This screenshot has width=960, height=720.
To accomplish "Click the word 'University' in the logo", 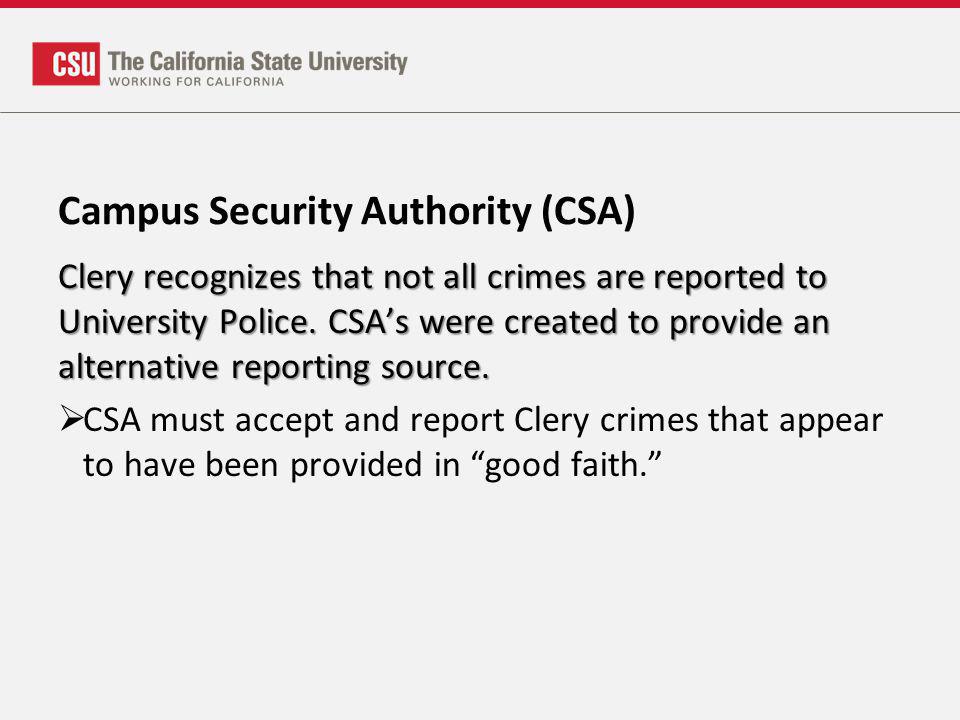I will (x=358, y=62).
